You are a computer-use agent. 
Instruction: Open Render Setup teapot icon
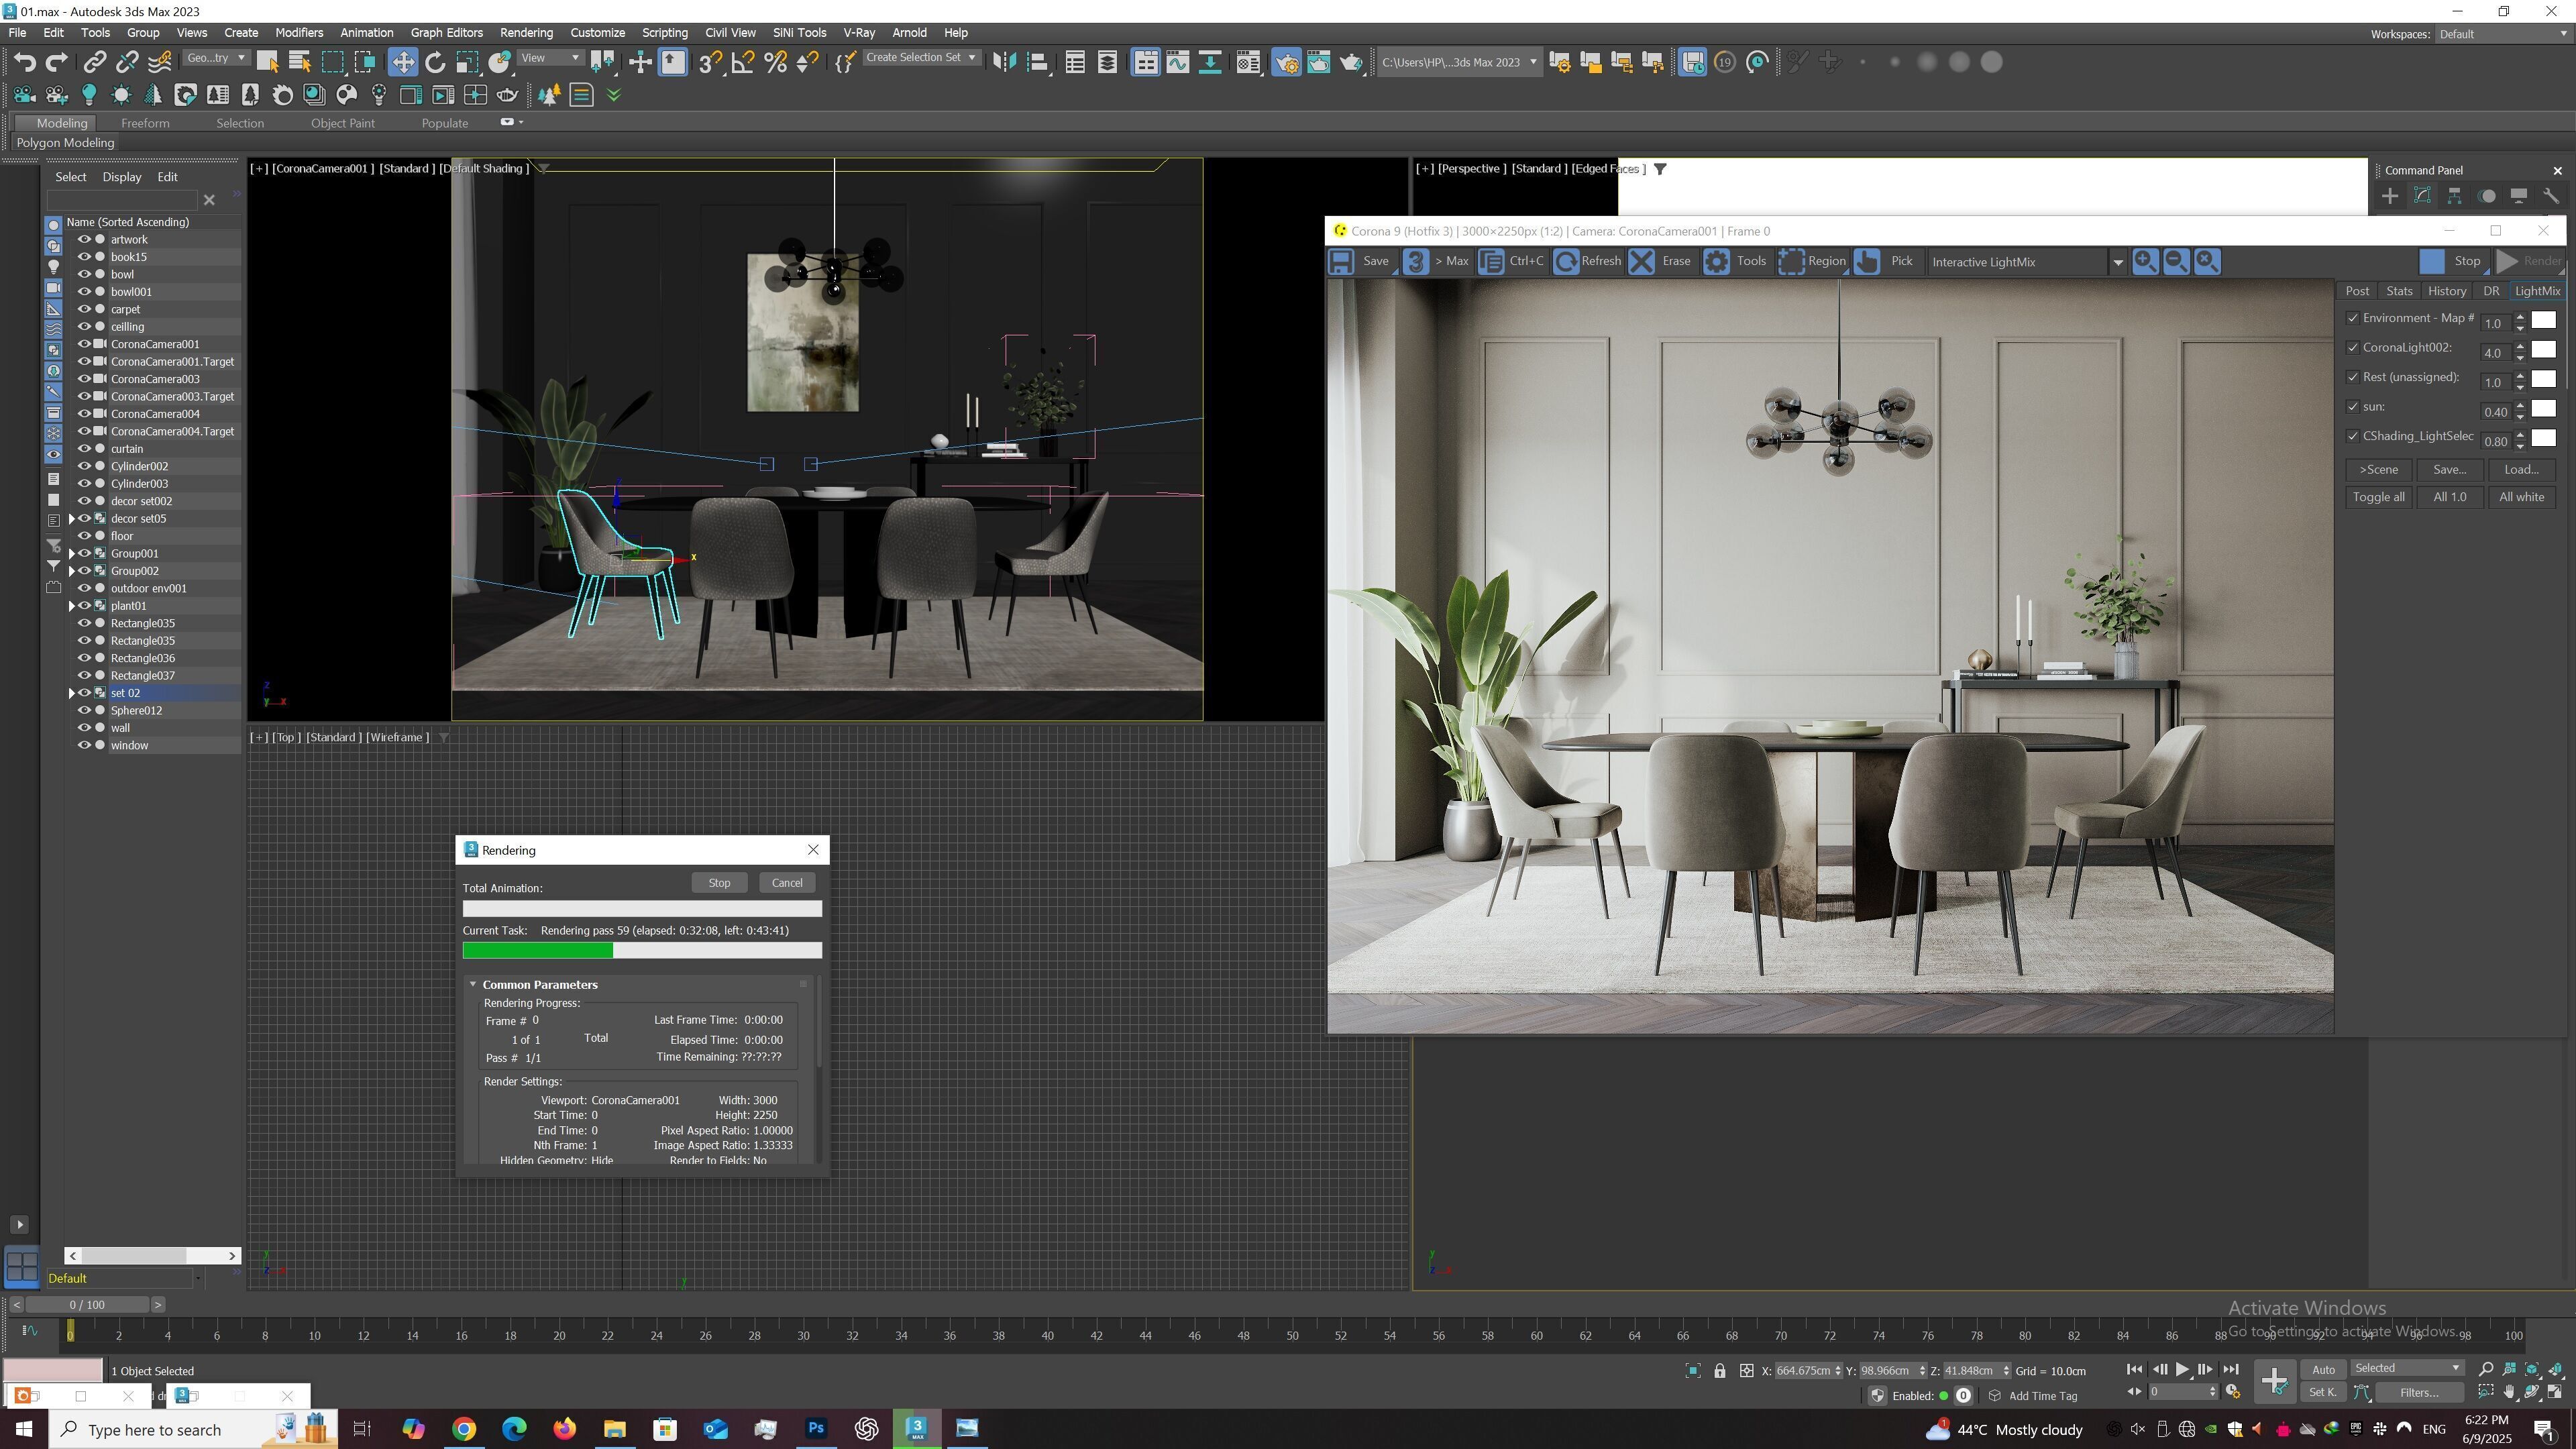(1286, 62)
